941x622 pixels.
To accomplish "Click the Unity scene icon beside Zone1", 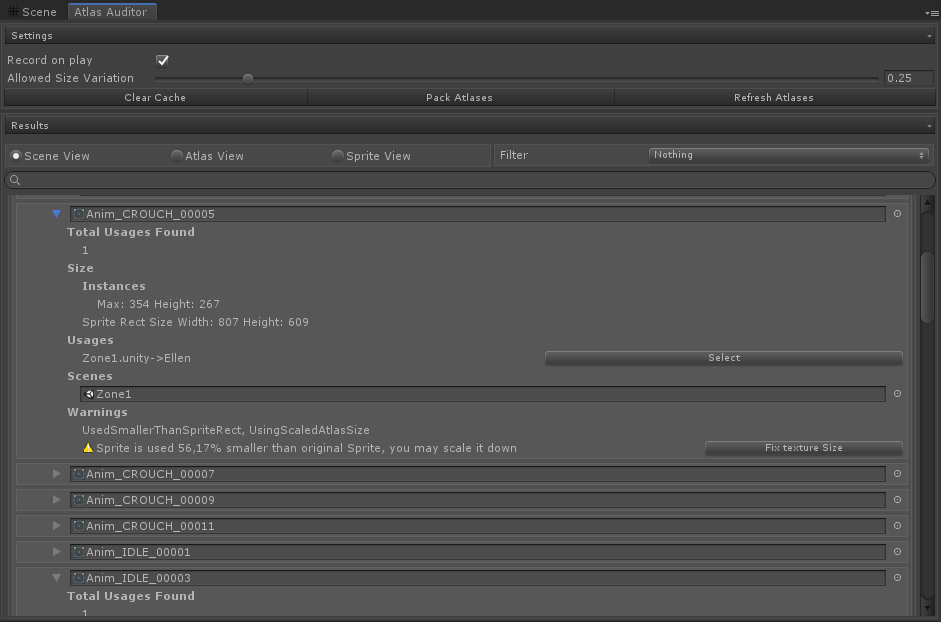I will point(90,394).
